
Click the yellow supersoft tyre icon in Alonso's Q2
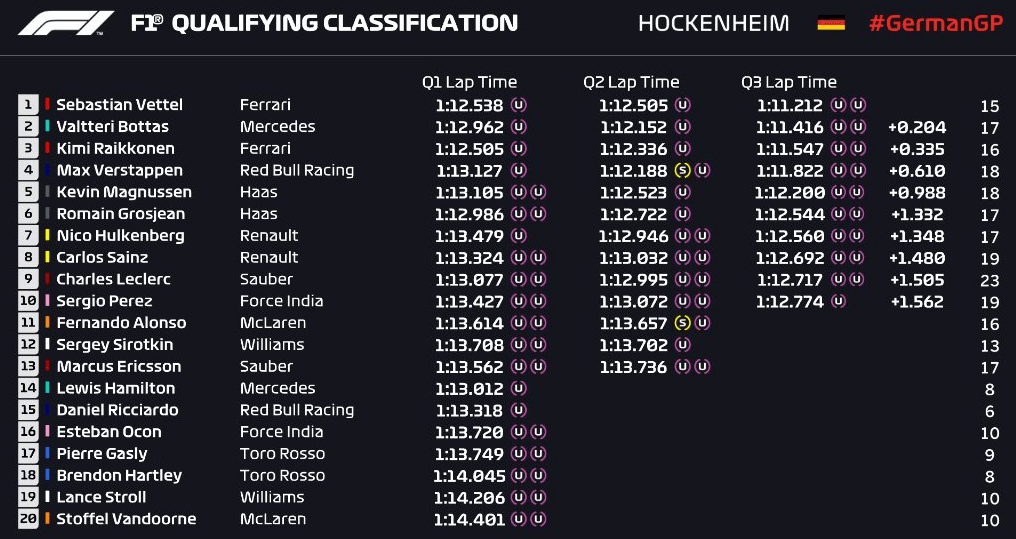(x=682, y=323)
